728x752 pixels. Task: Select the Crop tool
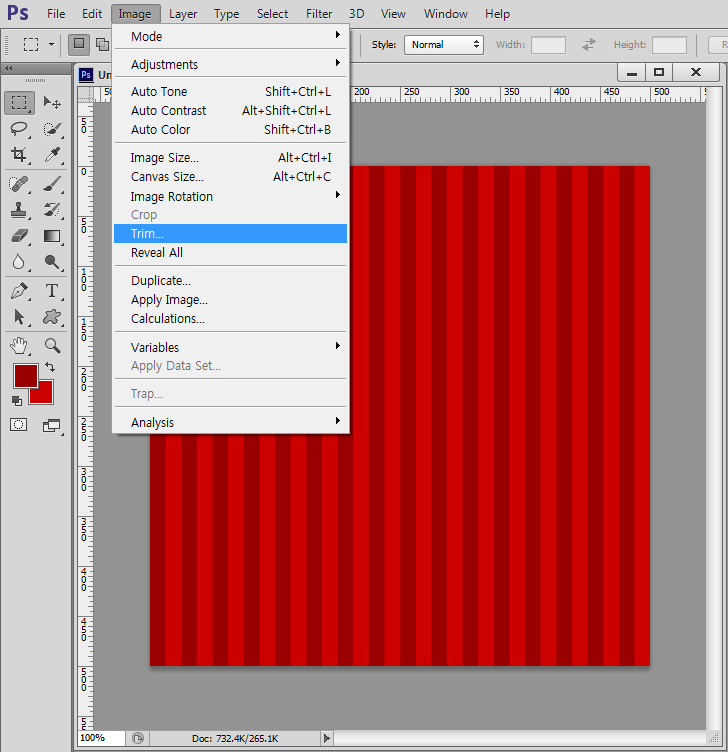[x=19, y=154]
